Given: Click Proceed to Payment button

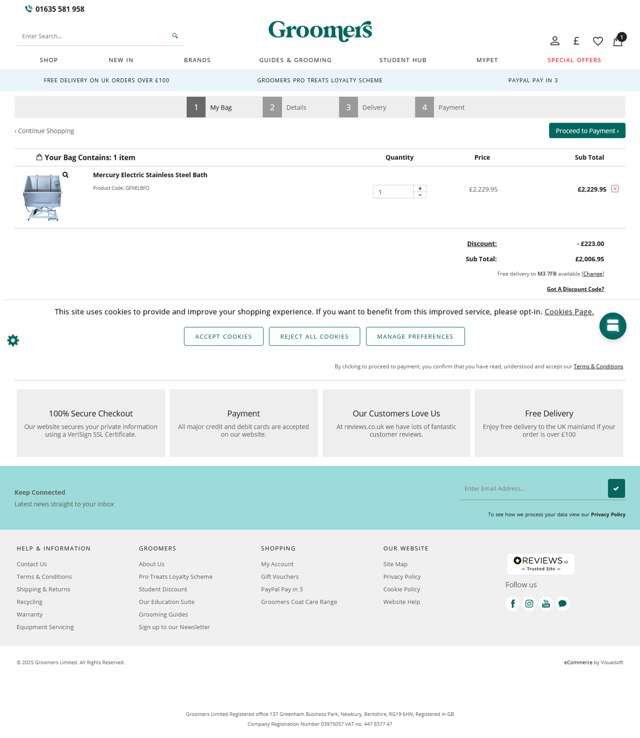Looking at the screenshot, I should tap(587, 131).
